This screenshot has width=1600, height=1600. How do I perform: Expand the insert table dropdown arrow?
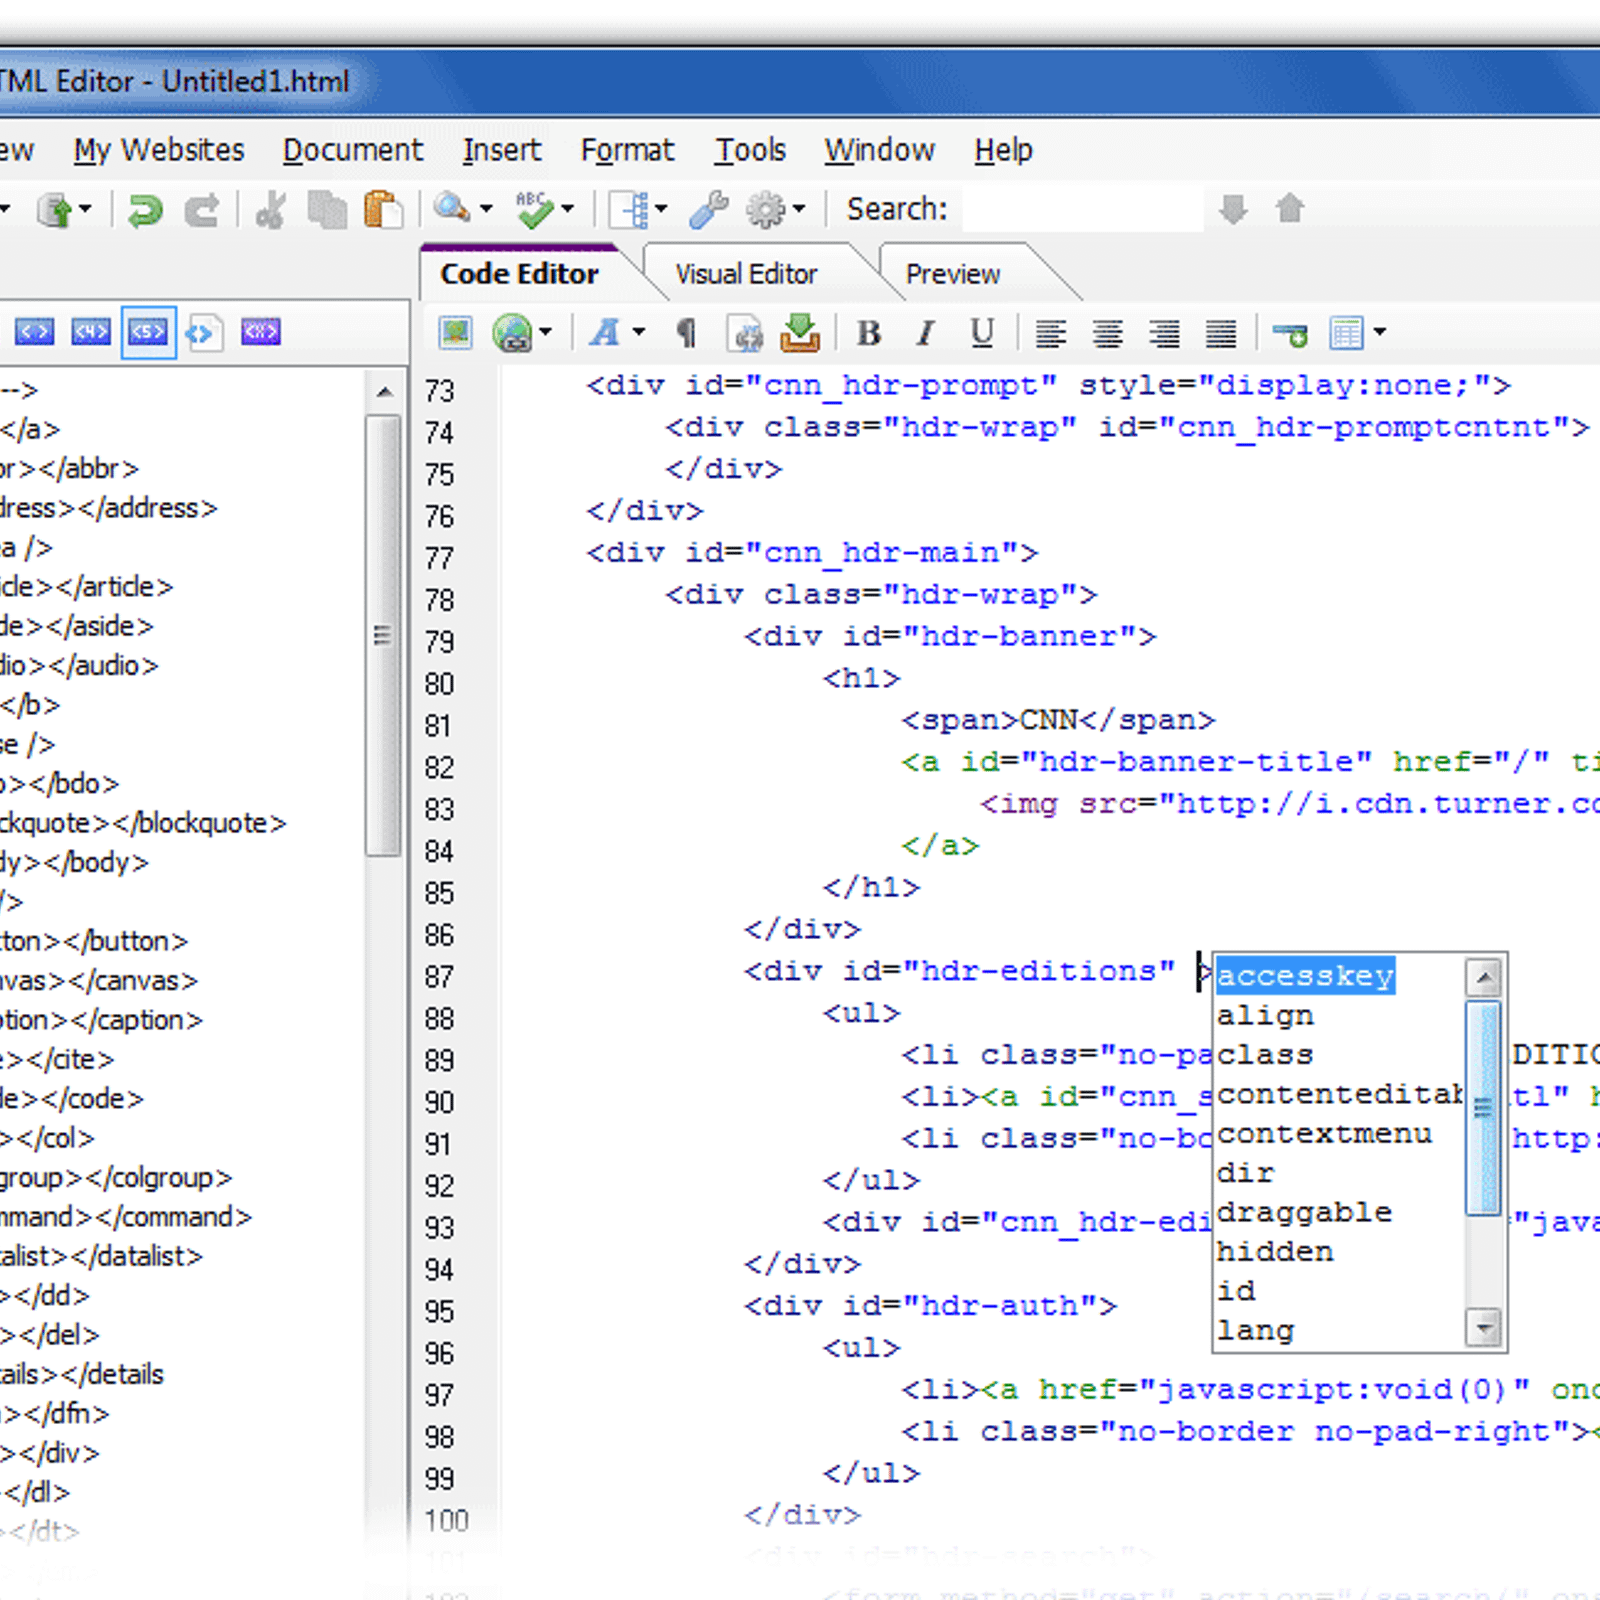click(x=1380, y=332)
